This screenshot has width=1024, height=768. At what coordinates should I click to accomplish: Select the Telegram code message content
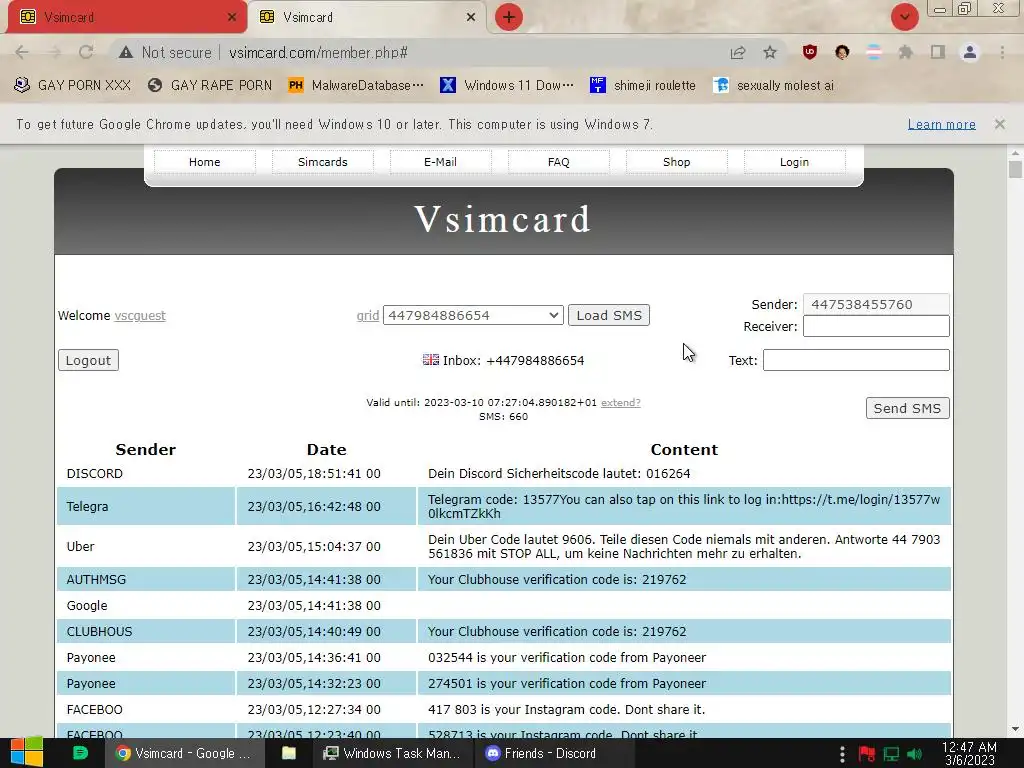(x=684, y=506)
